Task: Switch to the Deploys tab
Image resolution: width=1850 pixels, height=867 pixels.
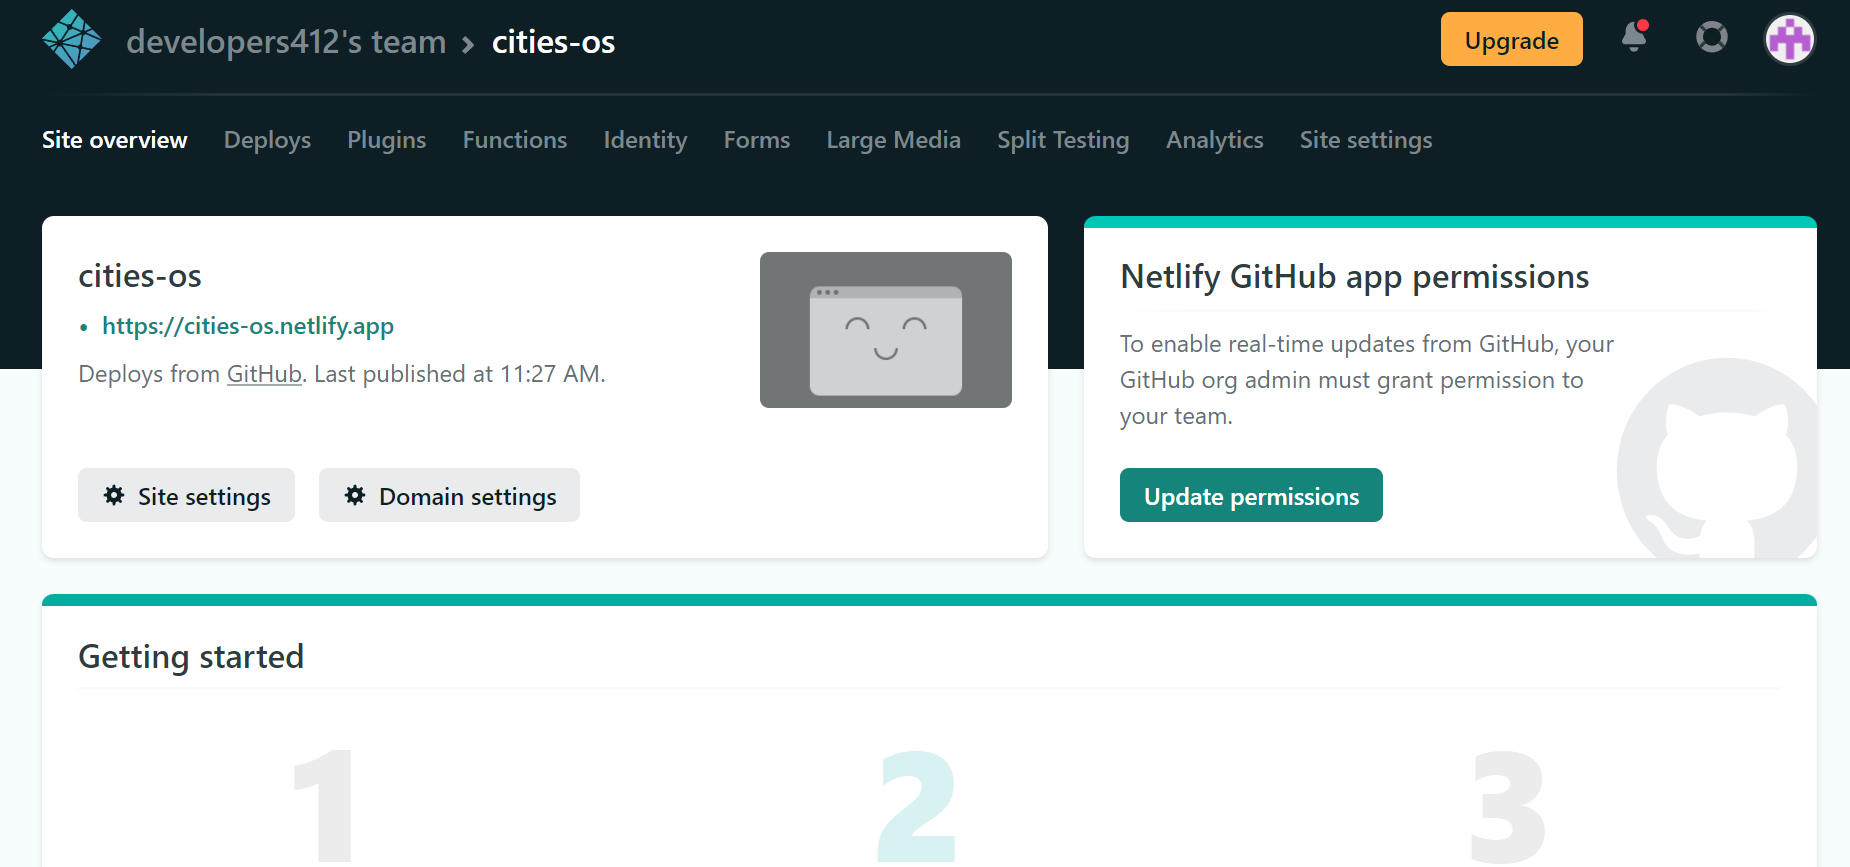Action: click(267, 140)
